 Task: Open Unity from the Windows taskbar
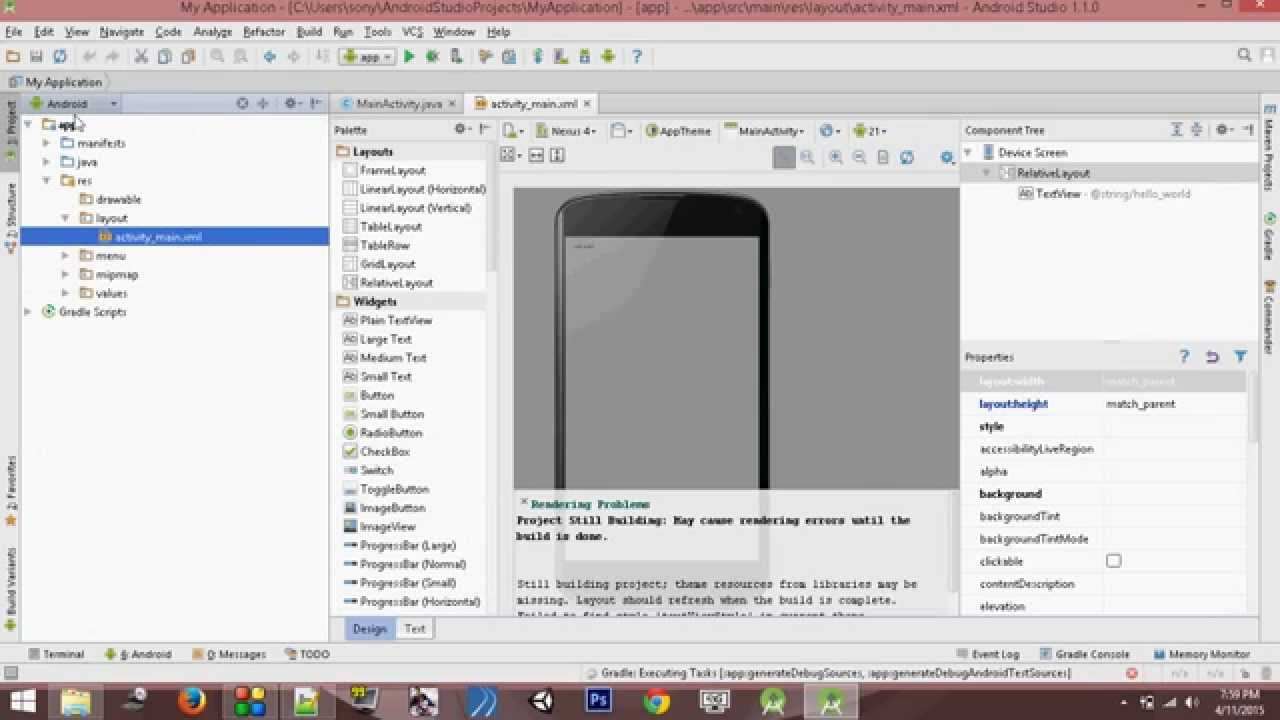[541, 701]
